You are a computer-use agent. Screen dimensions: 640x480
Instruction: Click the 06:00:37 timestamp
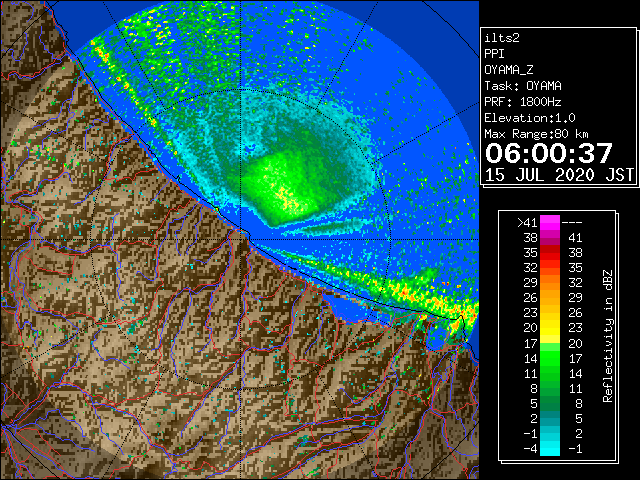(549, 153)
